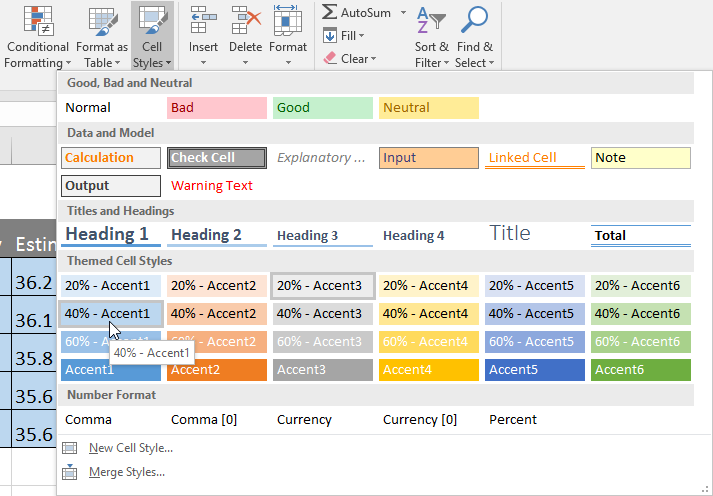Apply the Heading 1 style
Viewport: 713px width, 496px height.
pos(110,235)
